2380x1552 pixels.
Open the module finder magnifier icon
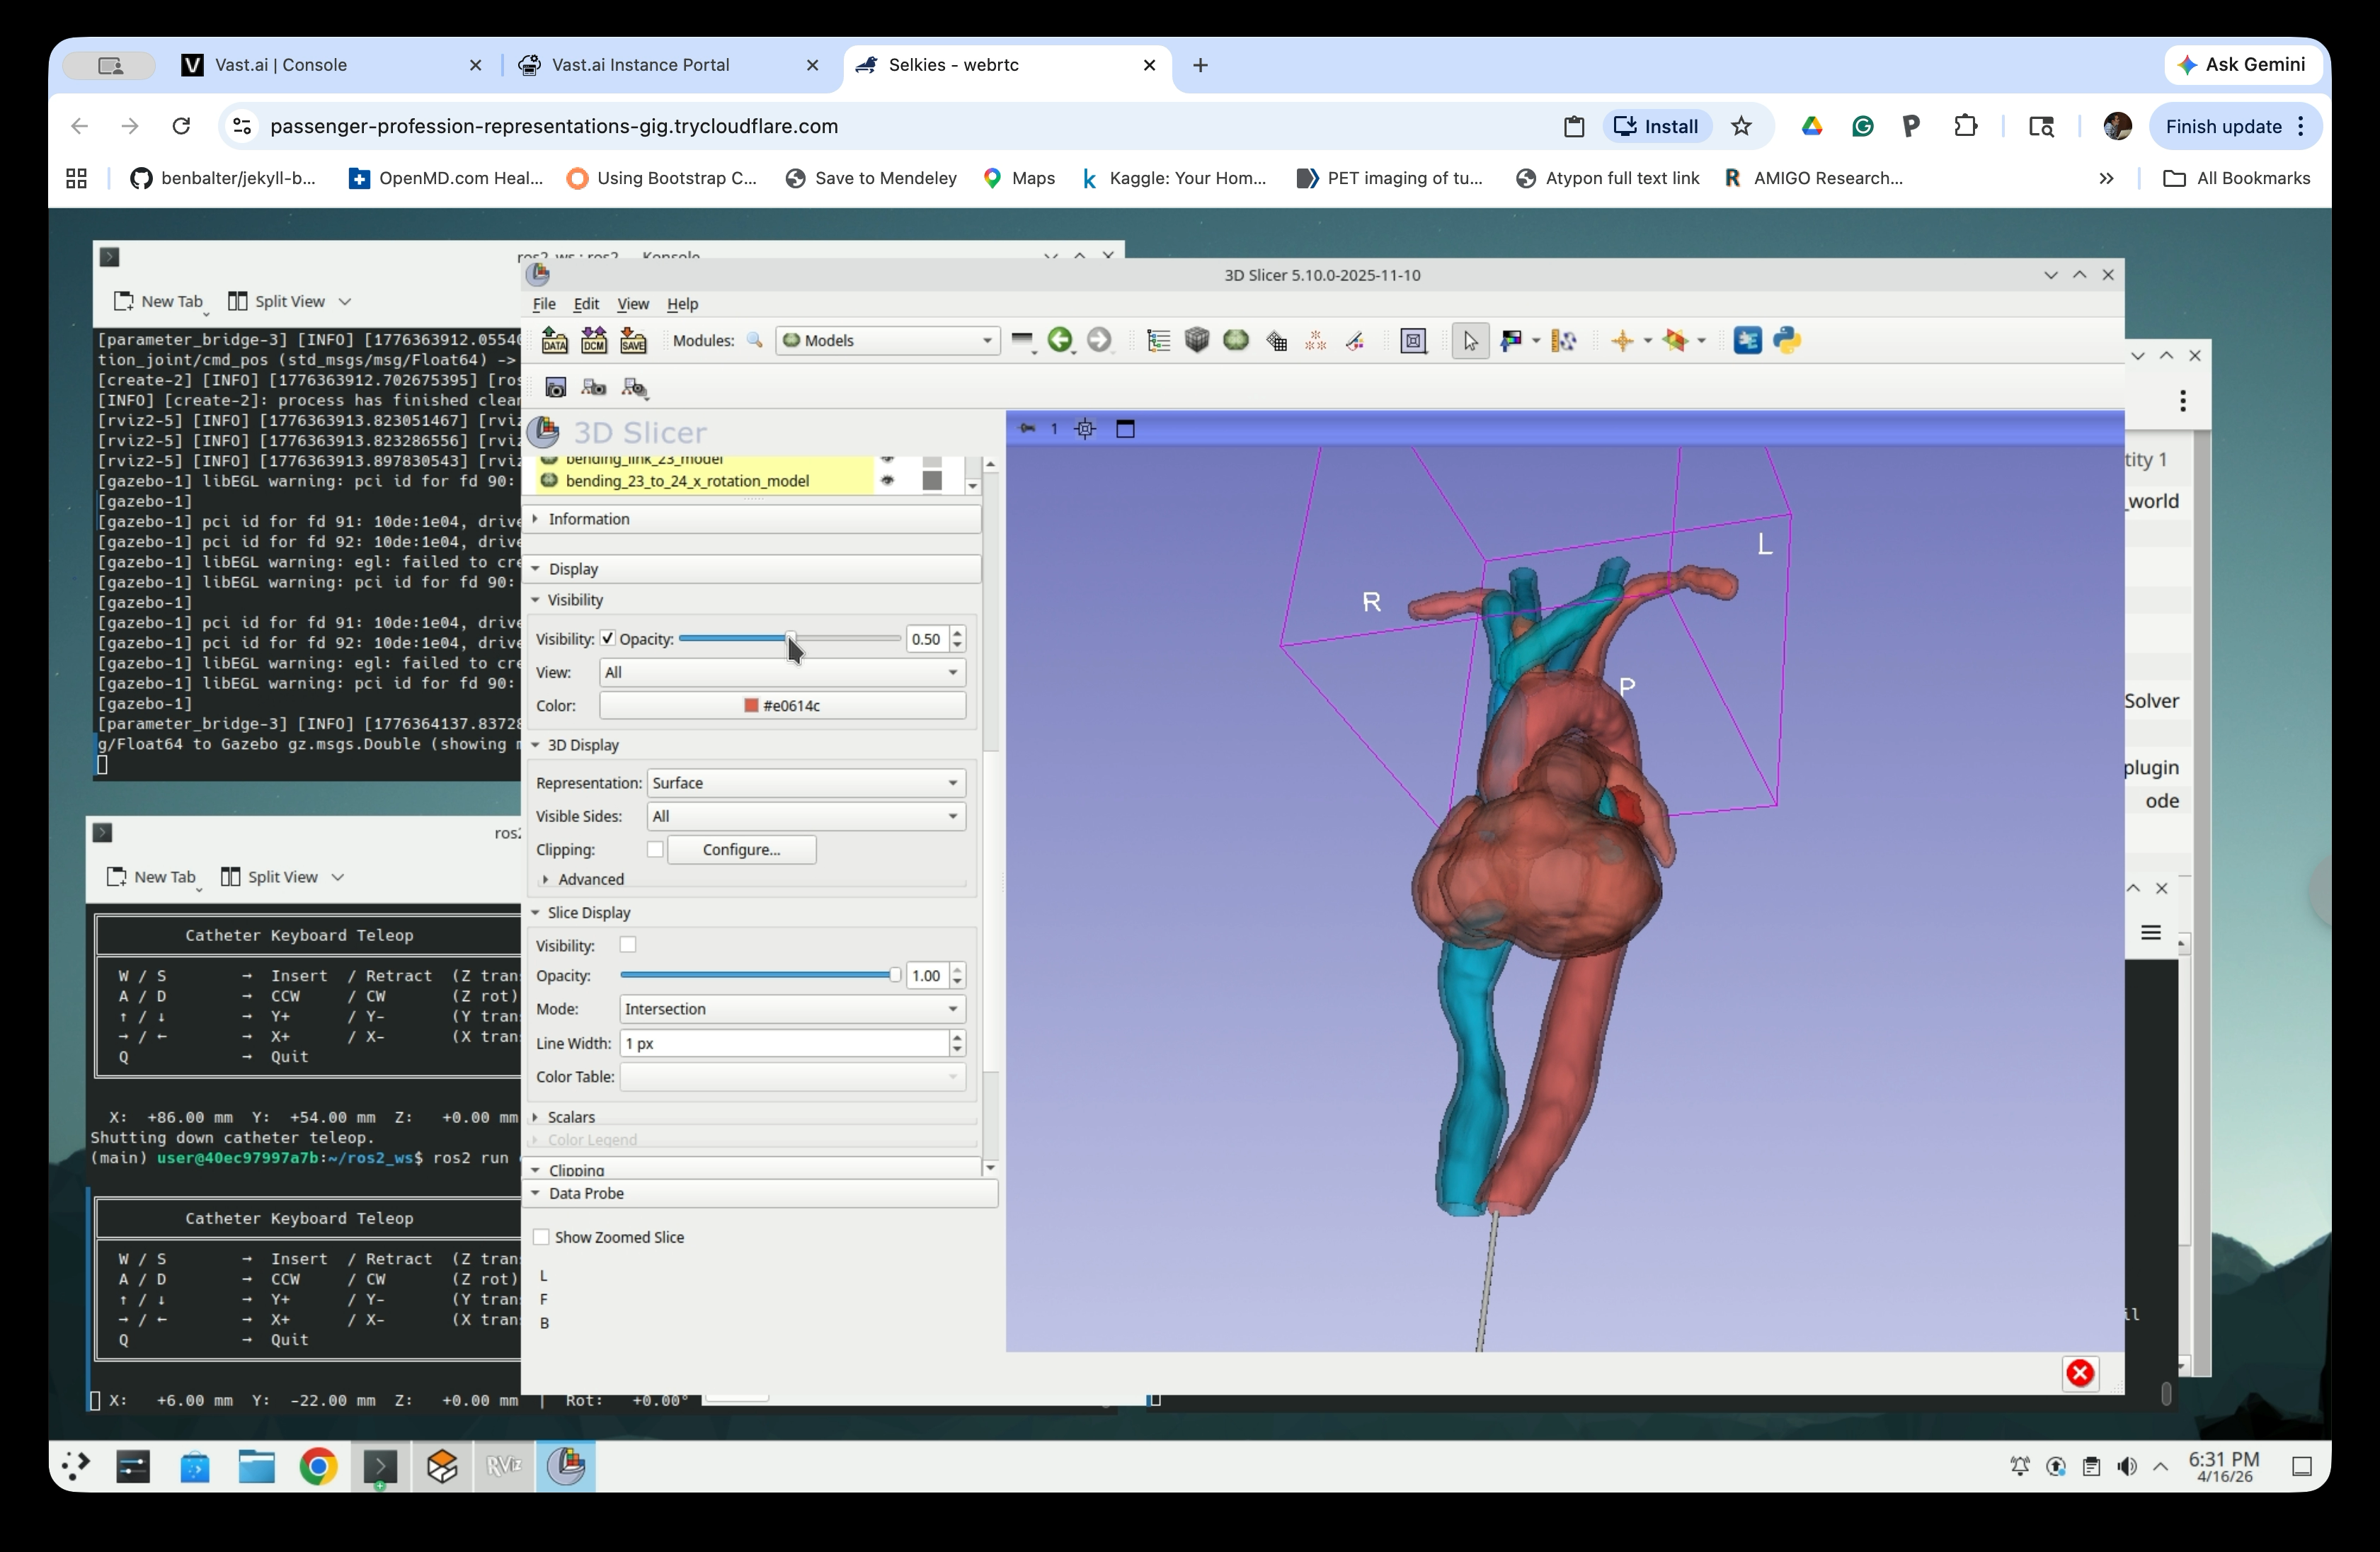(755, 340)
